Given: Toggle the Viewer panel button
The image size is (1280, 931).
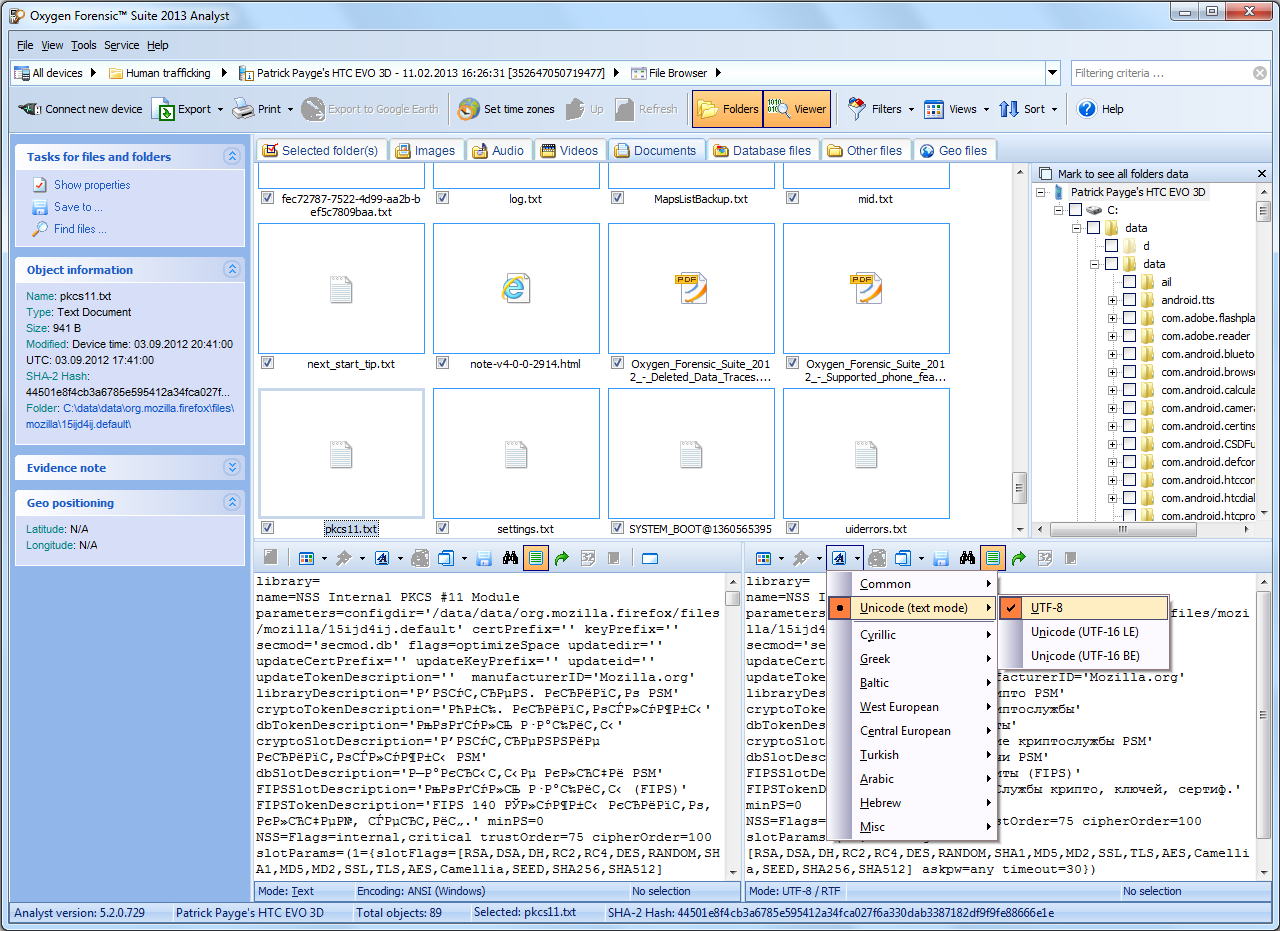Looking at the screenshot, I should pos(797,109).
